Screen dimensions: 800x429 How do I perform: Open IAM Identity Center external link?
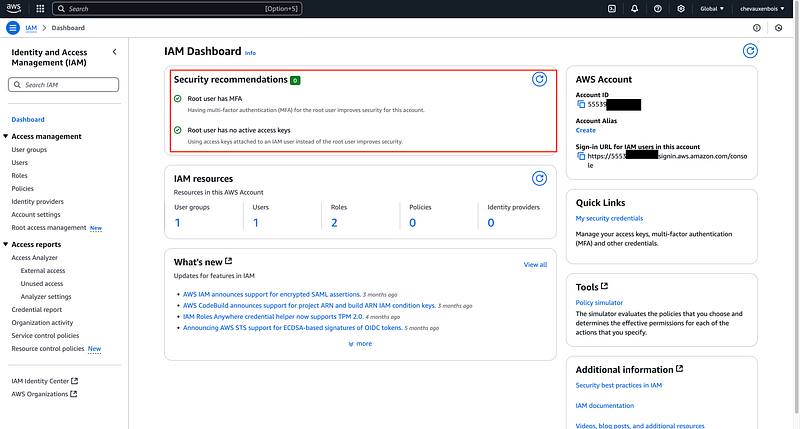click(x=44, y=381)
